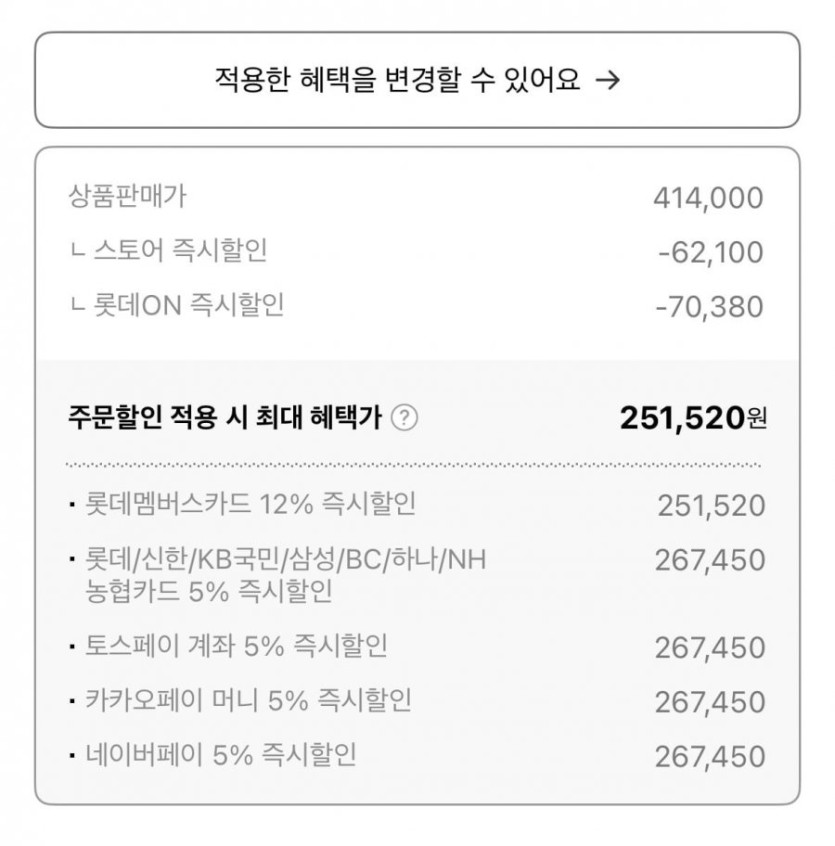The width and height of the screenshot is (835, 846).
Task: Click the 267,450 price for 농협카드 5% row
Action: pyautogui.click(x=710, y=561)
